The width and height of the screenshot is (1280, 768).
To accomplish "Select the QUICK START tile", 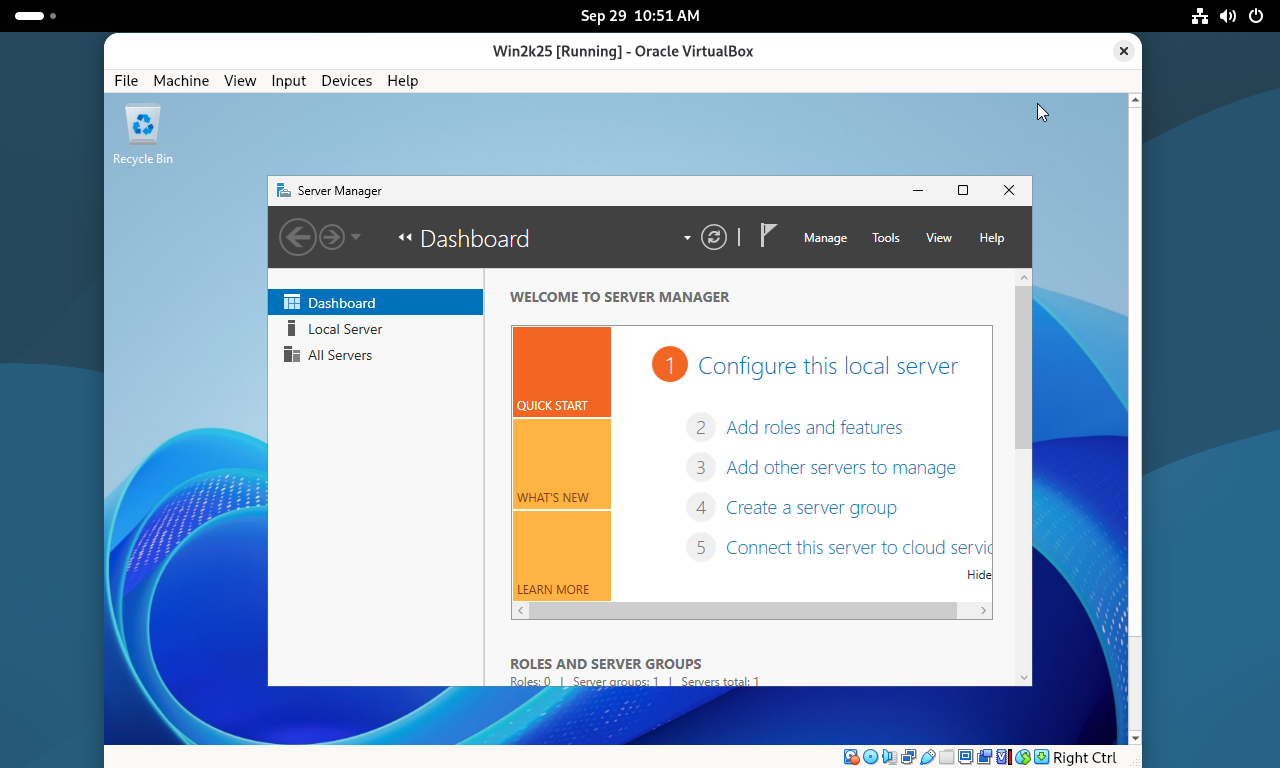I will 561,372.
